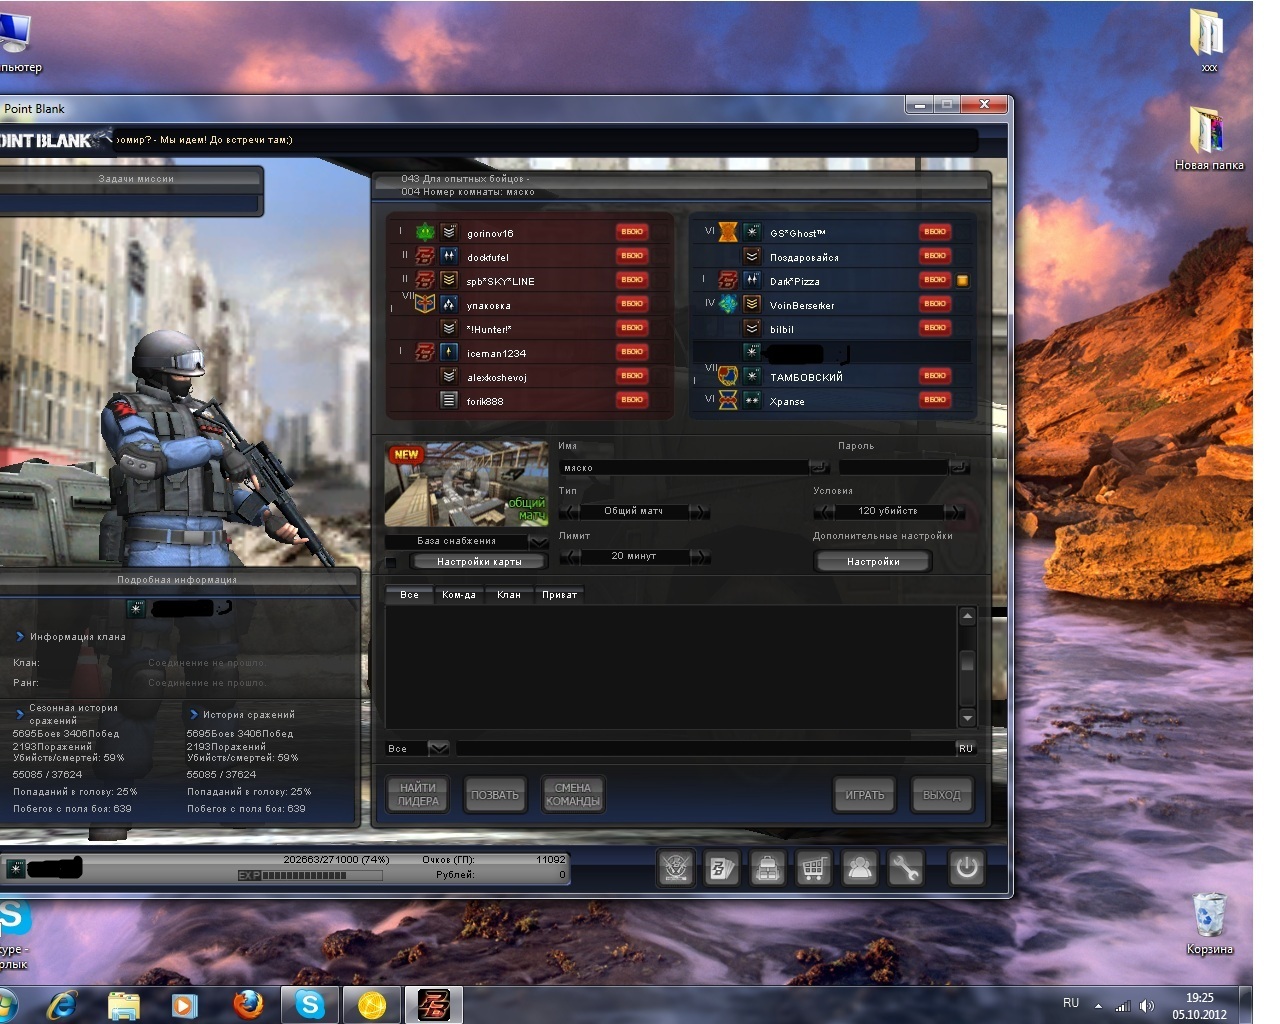This screenshot has width=1280, height=1024.
Task: Open the Новая папка folder on desktop
Action: tap(1209, 138)
